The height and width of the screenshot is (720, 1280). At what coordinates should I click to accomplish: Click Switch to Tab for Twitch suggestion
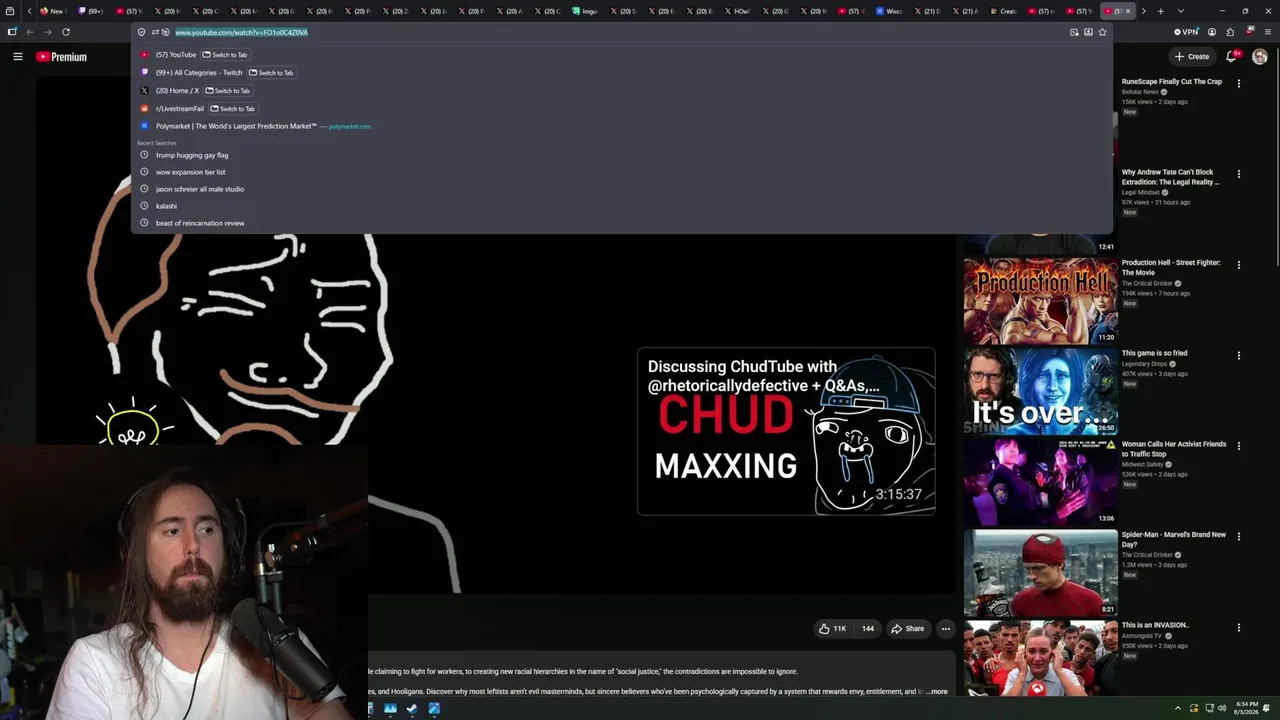coord(271,73)
